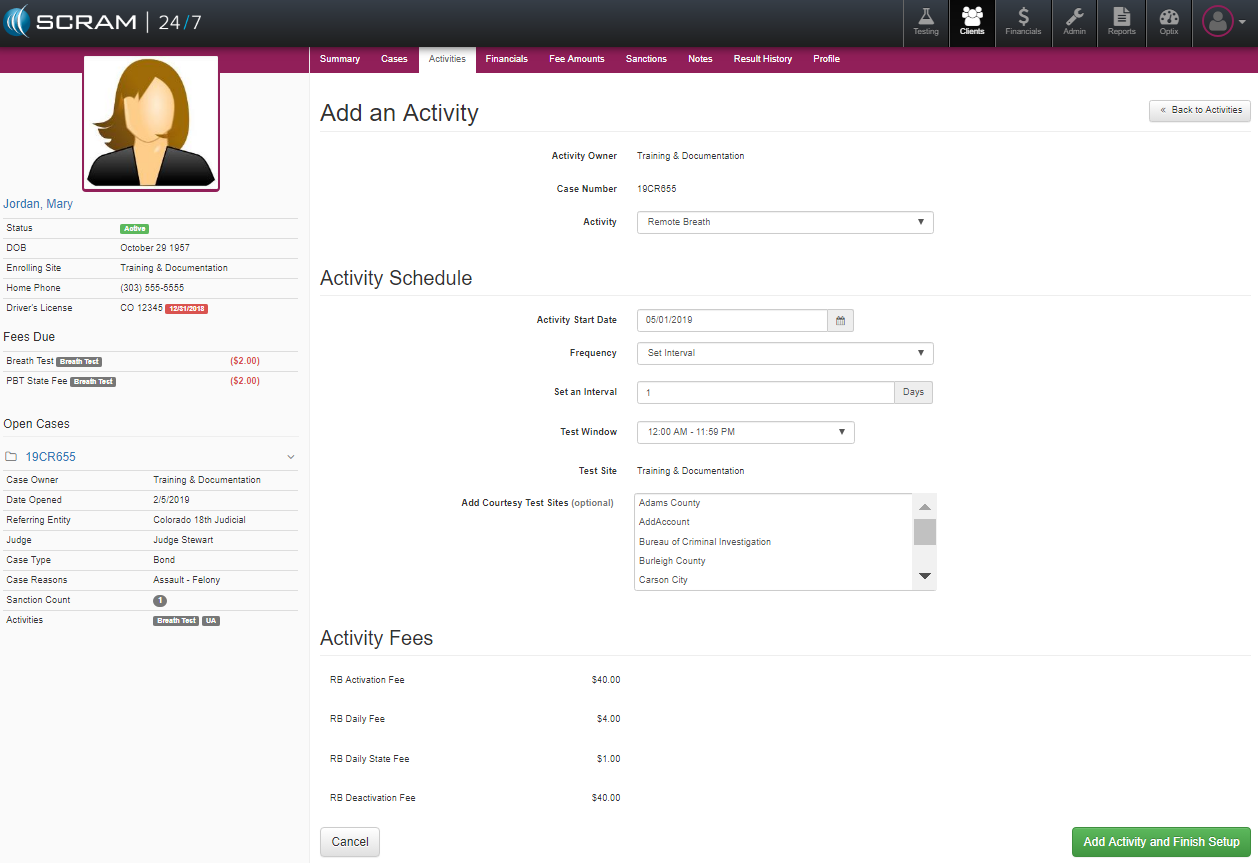Click Add Activity and Finish Setup
The height and width of the screenshot is (863, 1258).
coord(1161,842)
